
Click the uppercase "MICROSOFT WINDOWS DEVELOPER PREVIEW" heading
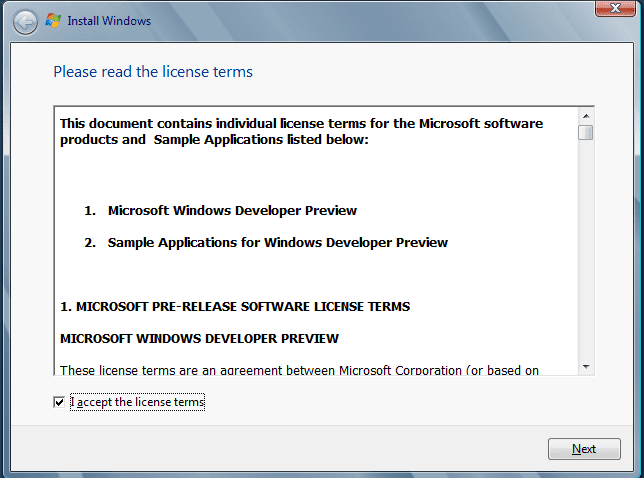pyautogui.click(x=200, y=338)
